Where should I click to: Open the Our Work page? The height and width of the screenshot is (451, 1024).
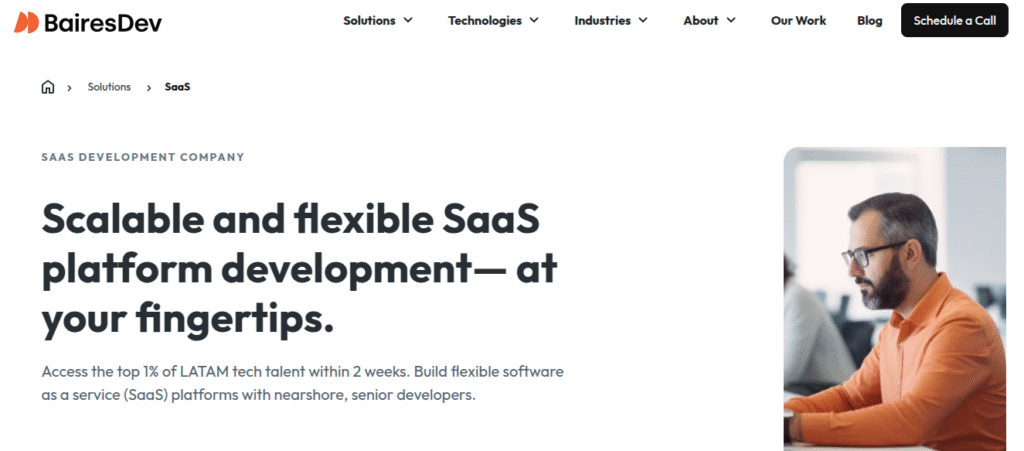pos(798,20)
